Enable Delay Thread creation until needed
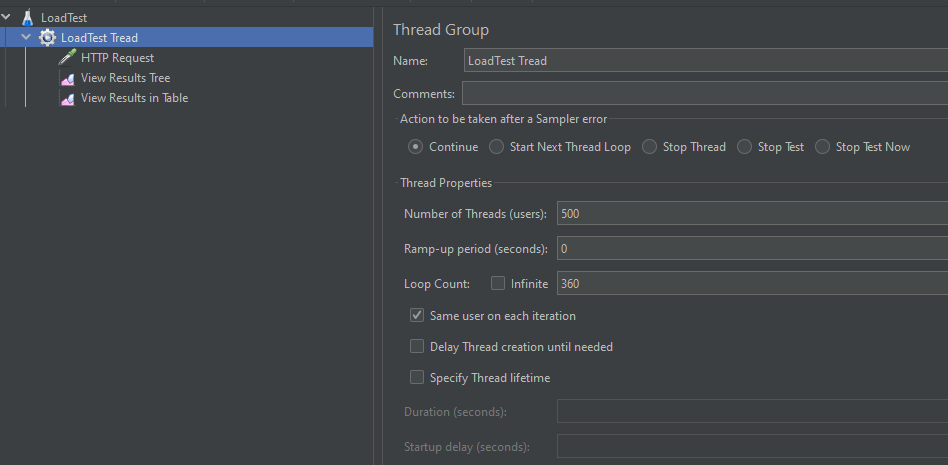Screen dimensions: 948x465 (x=417, y=346)
